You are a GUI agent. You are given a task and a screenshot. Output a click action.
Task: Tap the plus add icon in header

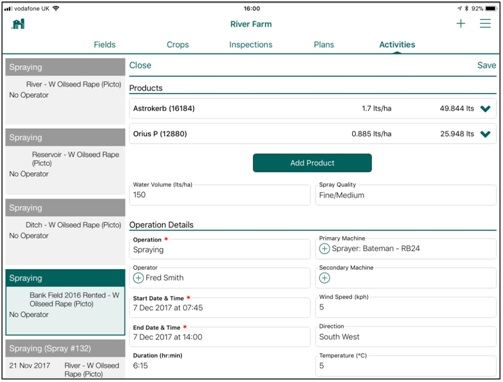pos(461,23)
